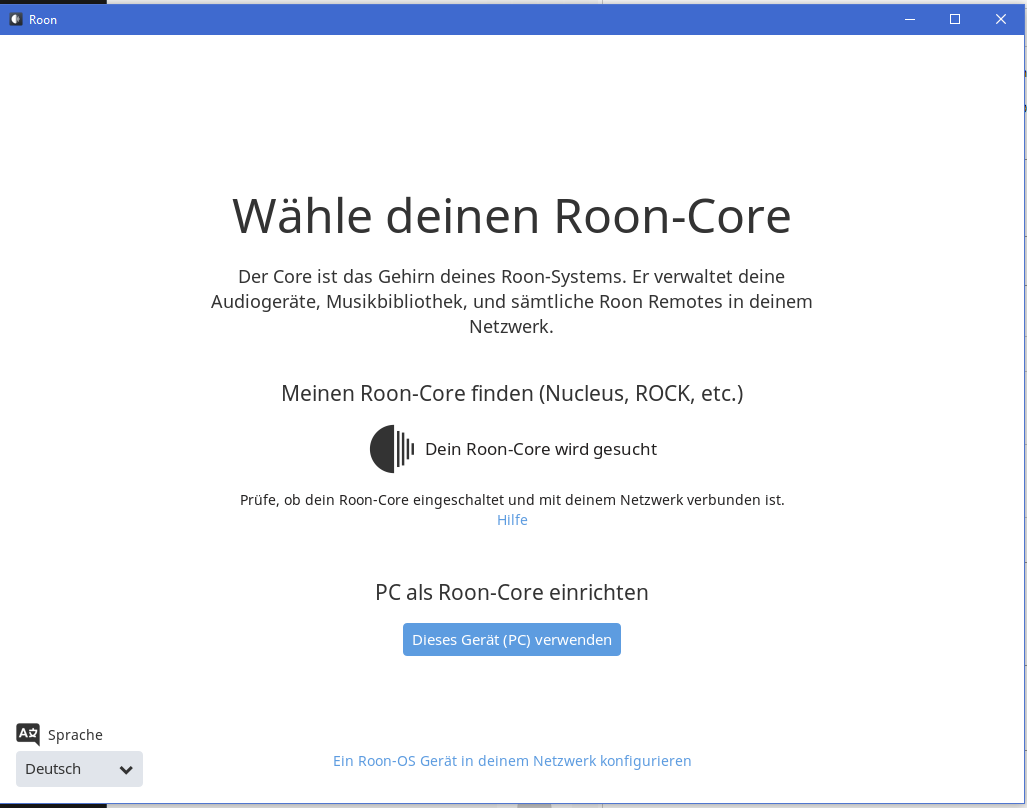This screenshot has width=1027, height=808.
Task: Click the "Prüfe, ob dein Roon-Core eingeschaltet" hint
Action: [x=512, y=500]
